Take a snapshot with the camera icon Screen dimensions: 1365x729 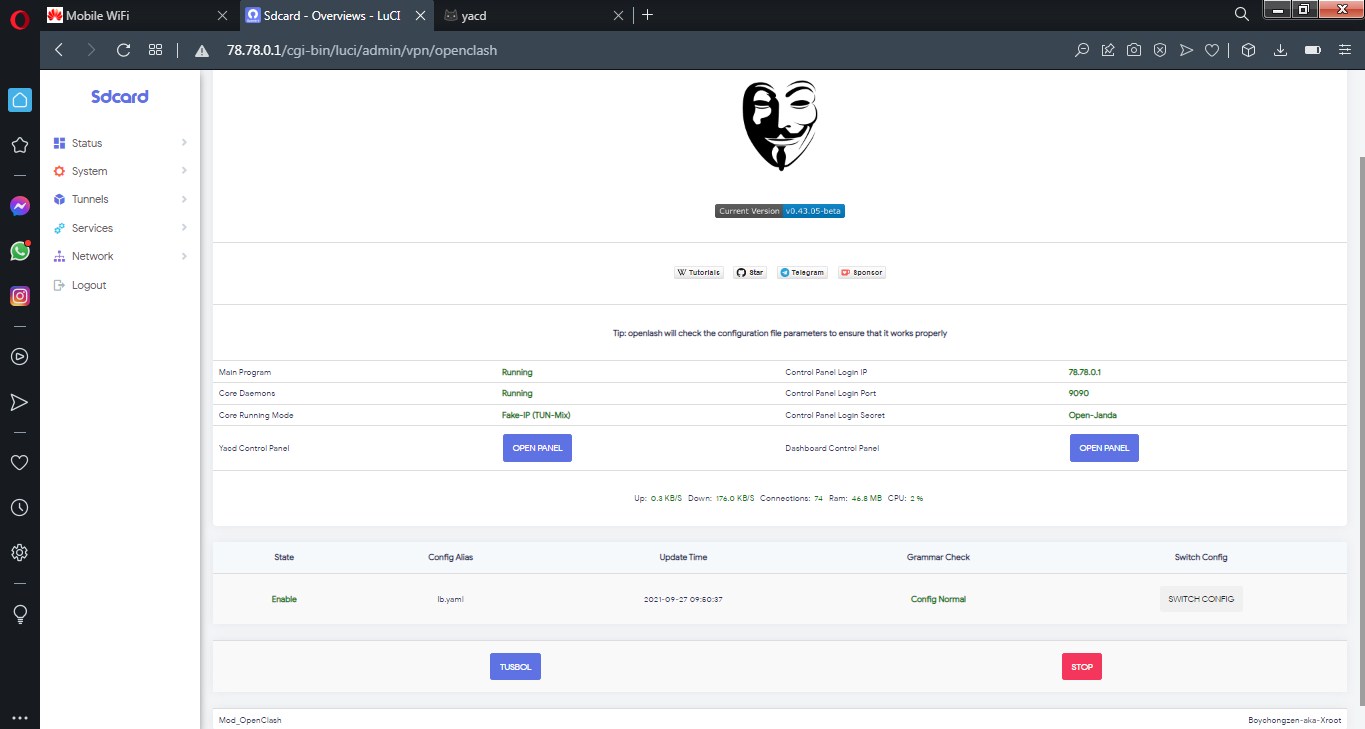1134,50
